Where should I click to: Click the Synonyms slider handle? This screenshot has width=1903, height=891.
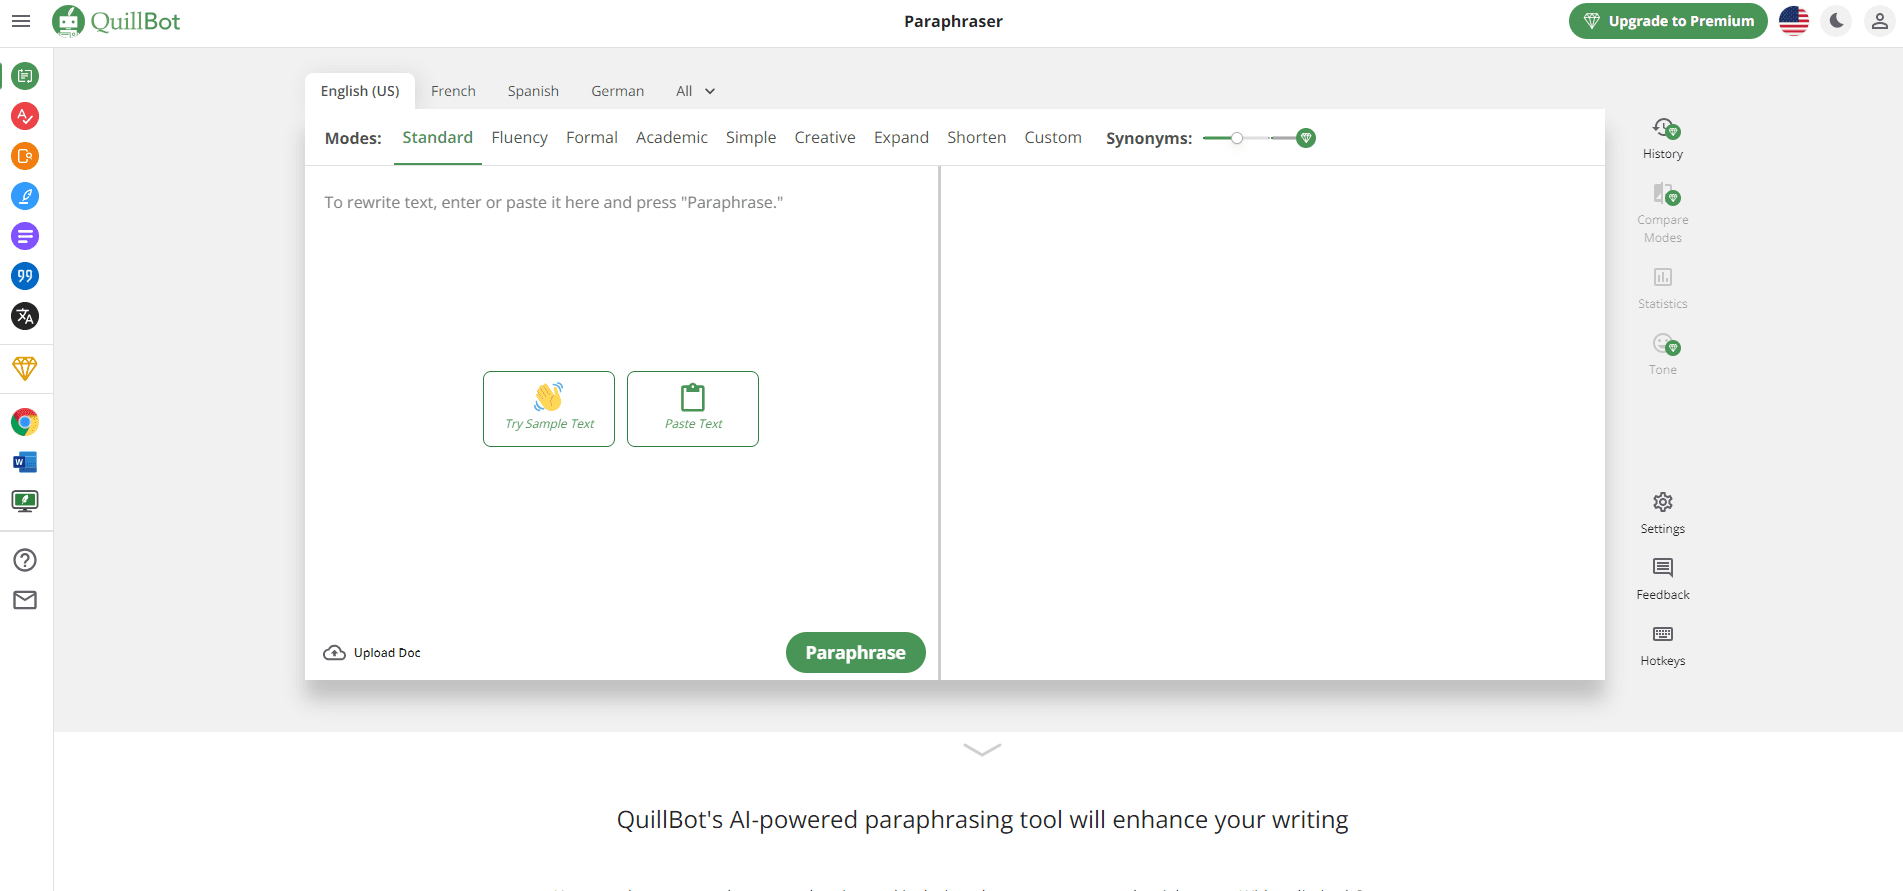(x=1237, y=138)
